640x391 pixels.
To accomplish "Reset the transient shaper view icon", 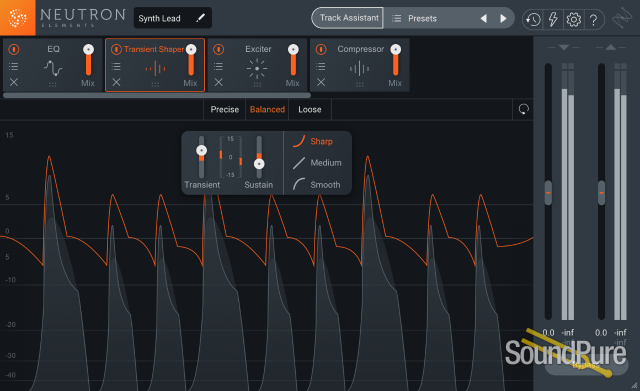I will coord(523,109).
